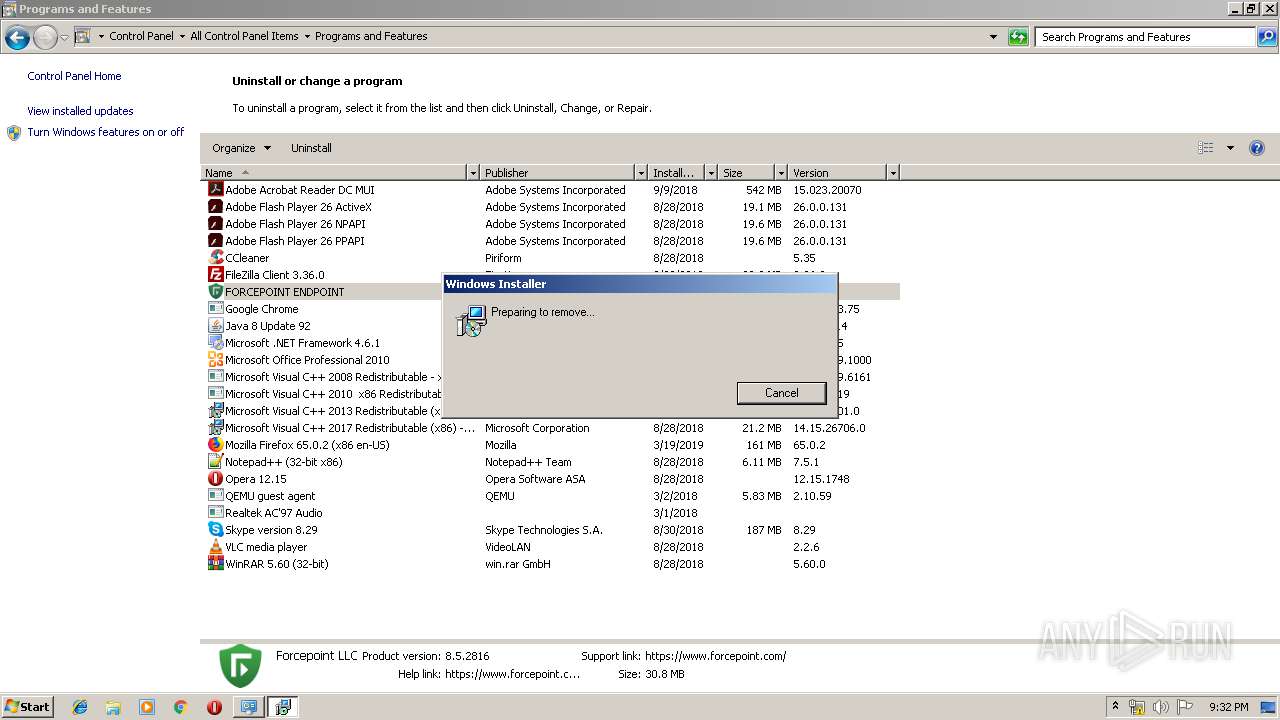The image size is (1280, 720).
Task: Cancel the Windows Installer removal
Action: (x=782, y=393)
